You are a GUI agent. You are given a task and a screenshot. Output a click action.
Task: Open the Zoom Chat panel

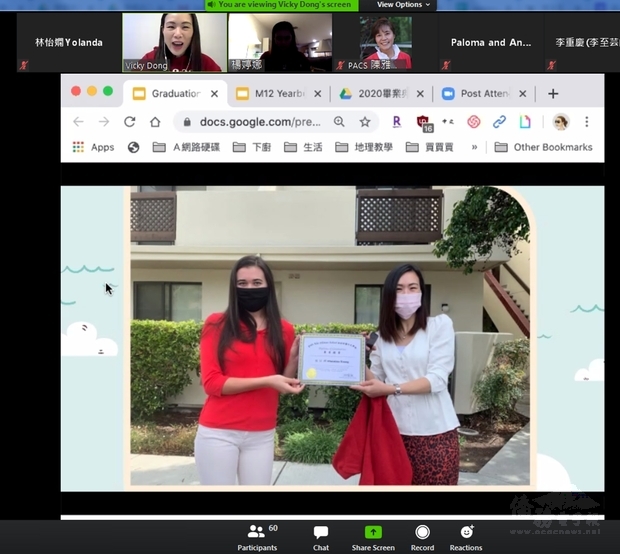321,536
